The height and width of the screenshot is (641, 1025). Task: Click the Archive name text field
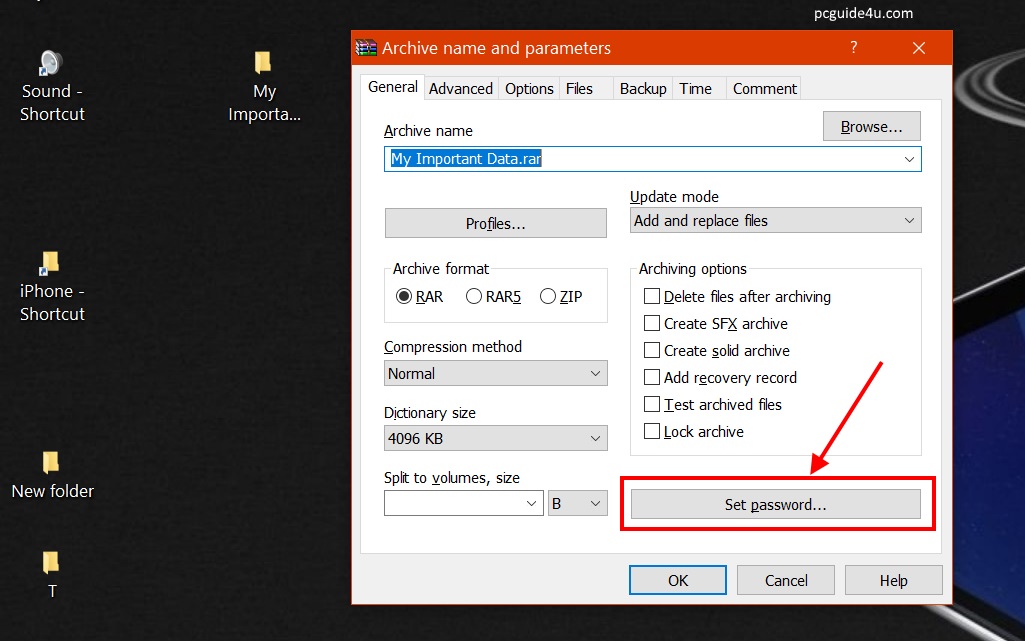coord(640,159)
